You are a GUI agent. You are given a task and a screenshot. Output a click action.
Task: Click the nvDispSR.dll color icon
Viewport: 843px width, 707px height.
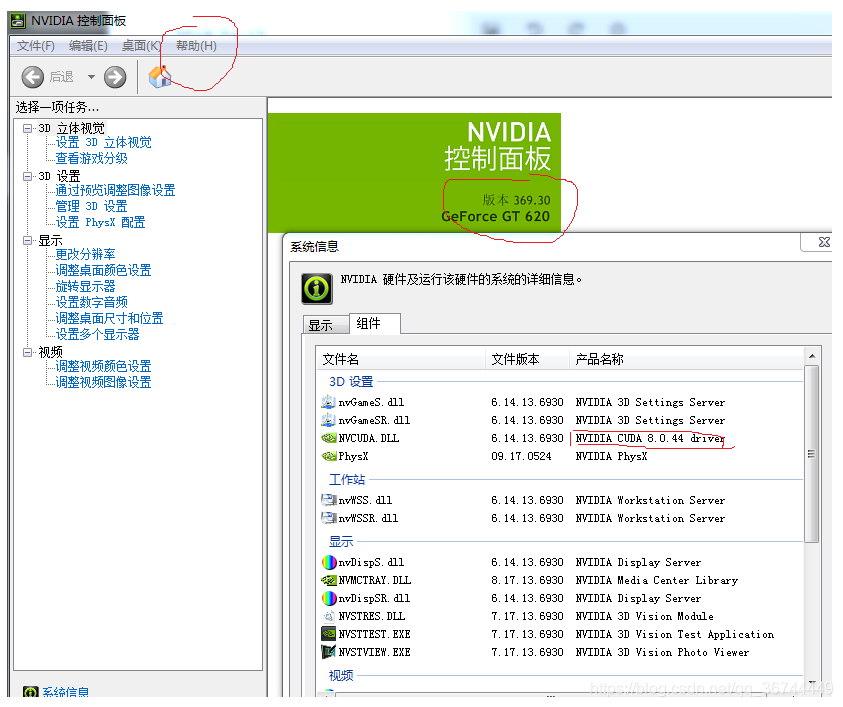[328, 598]
